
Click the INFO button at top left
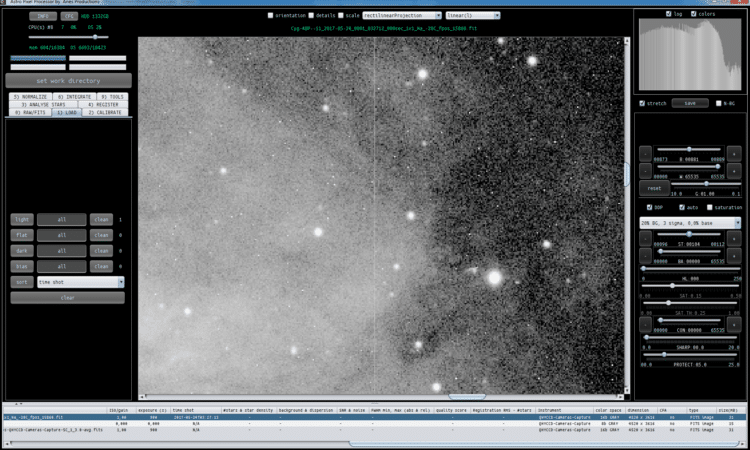[43, 16]
